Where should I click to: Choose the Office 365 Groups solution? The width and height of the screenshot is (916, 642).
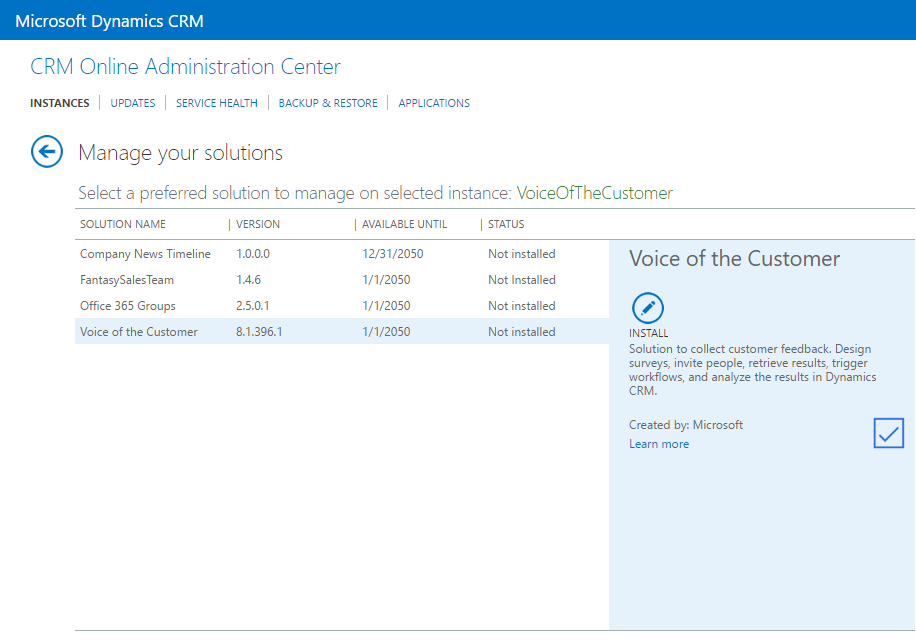coord(128,306)
